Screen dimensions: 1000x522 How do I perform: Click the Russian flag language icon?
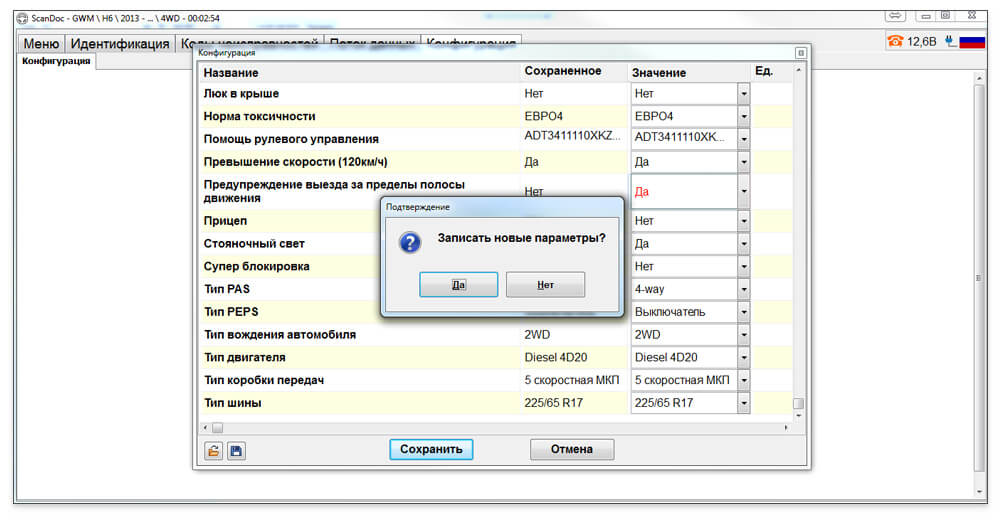tap(973, 42)
